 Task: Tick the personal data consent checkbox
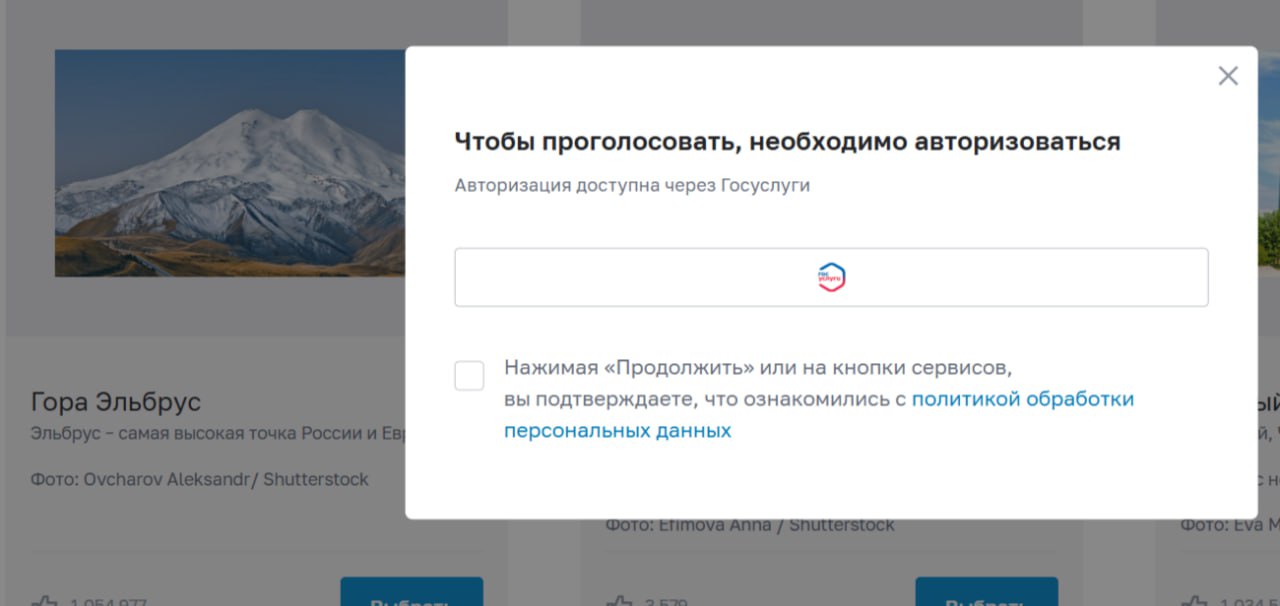469,376
